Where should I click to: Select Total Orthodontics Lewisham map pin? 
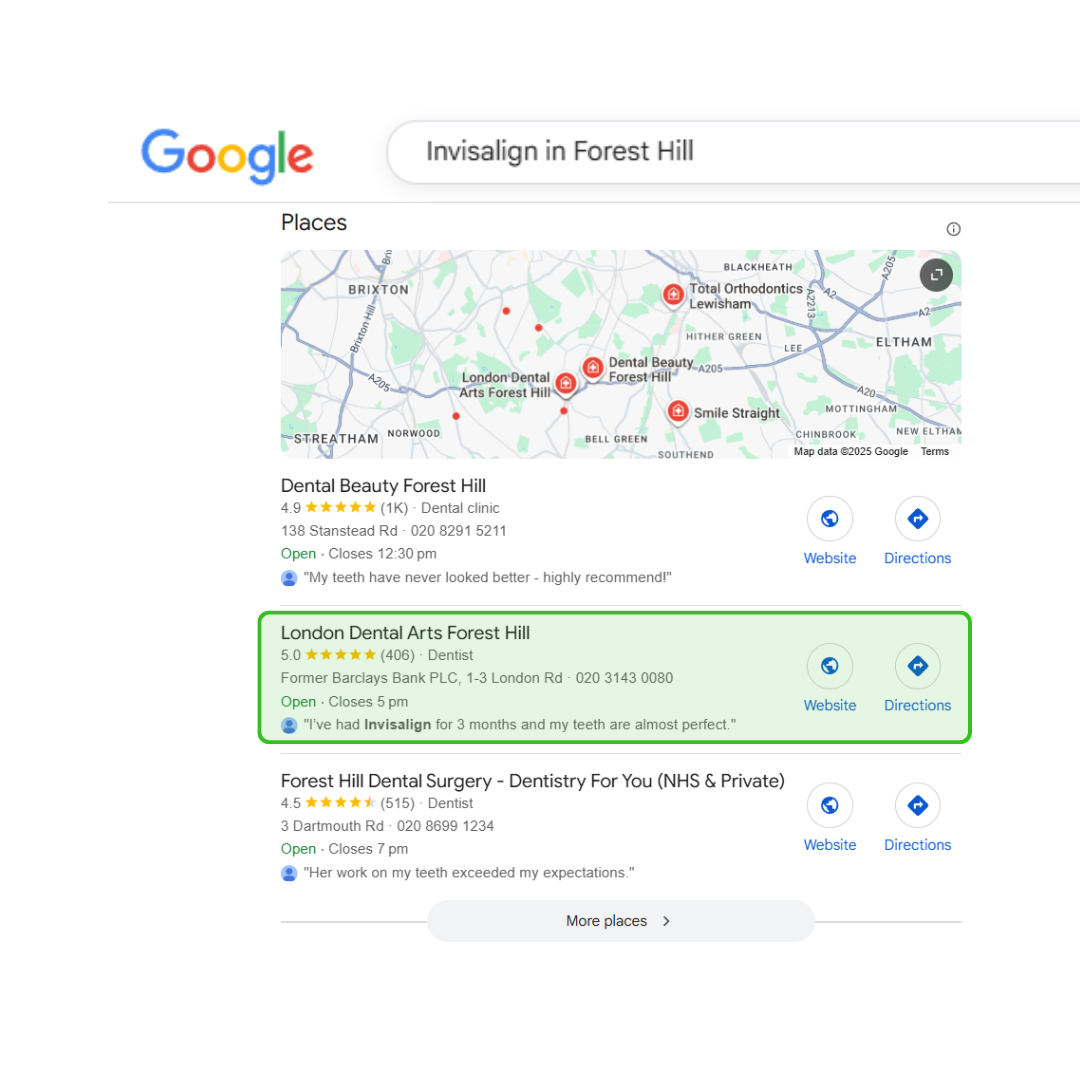pyautogui.click(x=673, y=295)
